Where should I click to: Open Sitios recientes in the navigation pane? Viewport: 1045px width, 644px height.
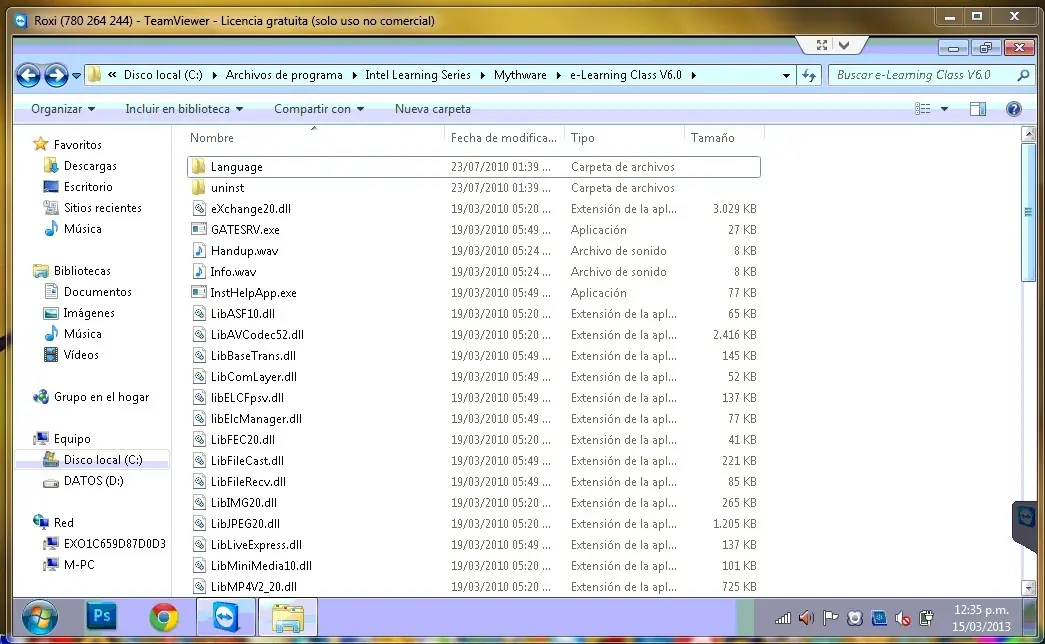click(103, 207)
